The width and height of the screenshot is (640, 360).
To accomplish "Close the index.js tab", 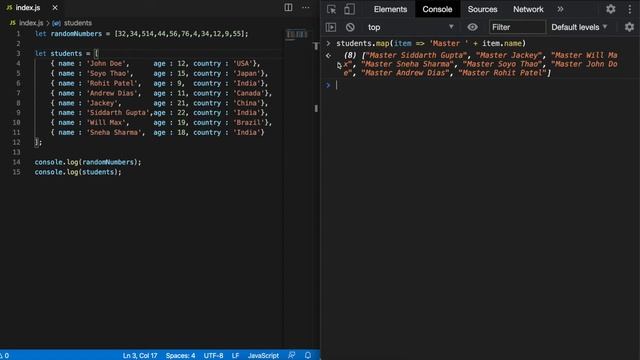I will [55, 7].
